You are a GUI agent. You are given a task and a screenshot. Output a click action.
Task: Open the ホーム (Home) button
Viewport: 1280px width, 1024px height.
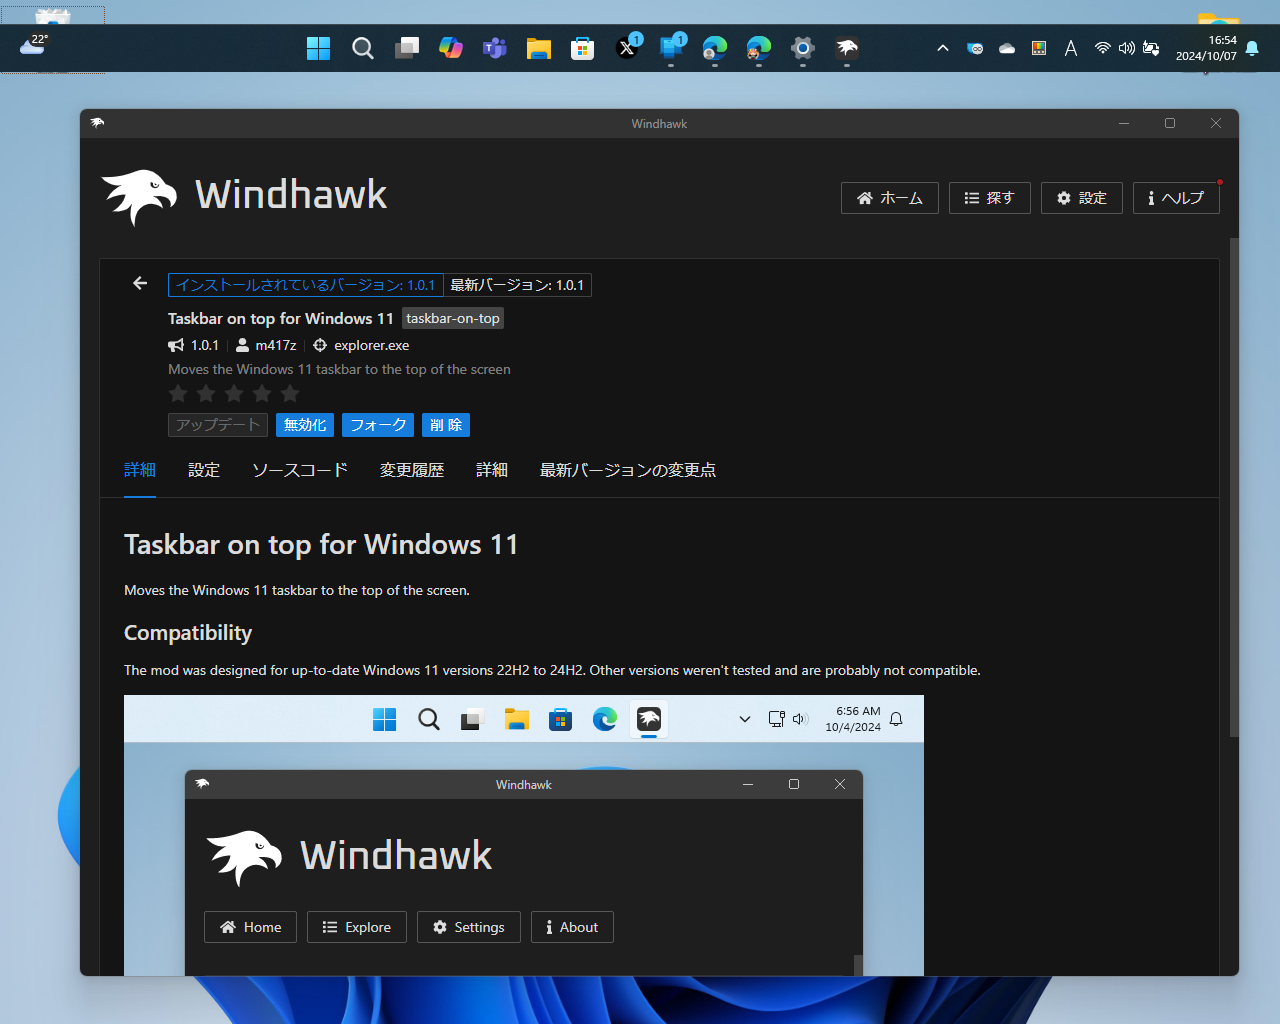890,198
